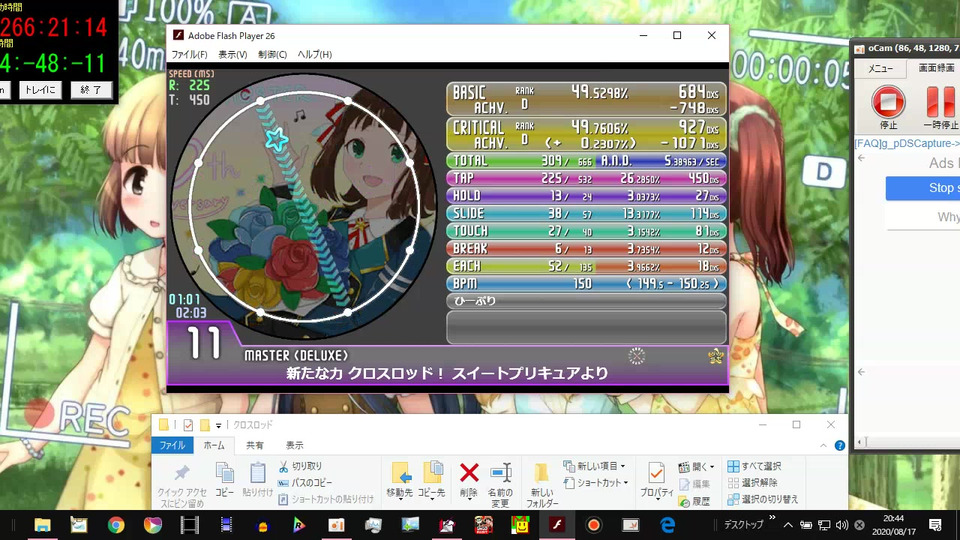Click パスのコピー in Explorer ribbon
The image size is (960, 540).
(305, 483)
